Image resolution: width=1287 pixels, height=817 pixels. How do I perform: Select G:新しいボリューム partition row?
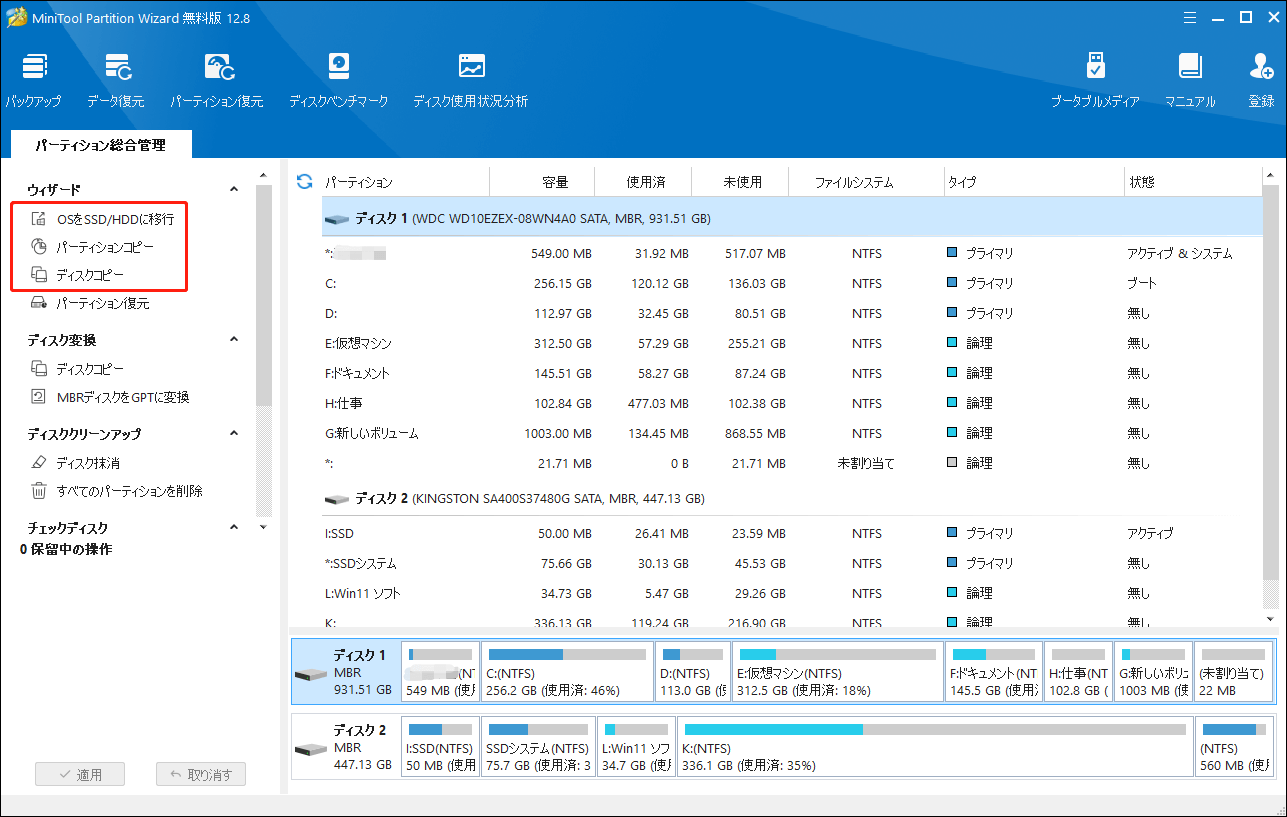(792, 433)
